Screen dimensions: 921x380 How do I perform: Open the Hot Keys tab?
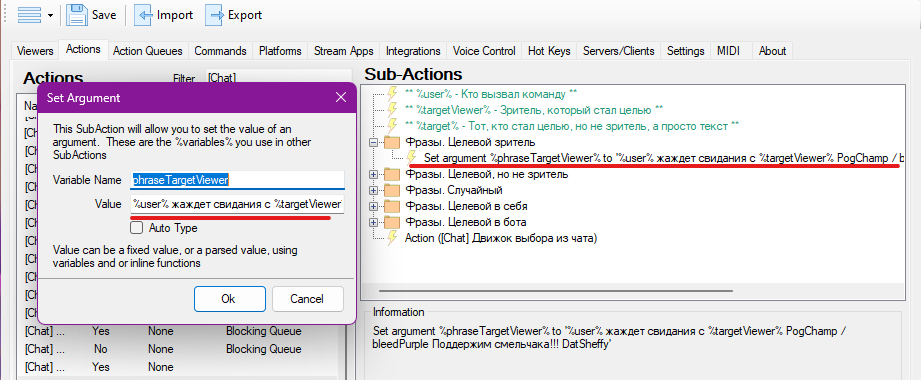point(549,51)
